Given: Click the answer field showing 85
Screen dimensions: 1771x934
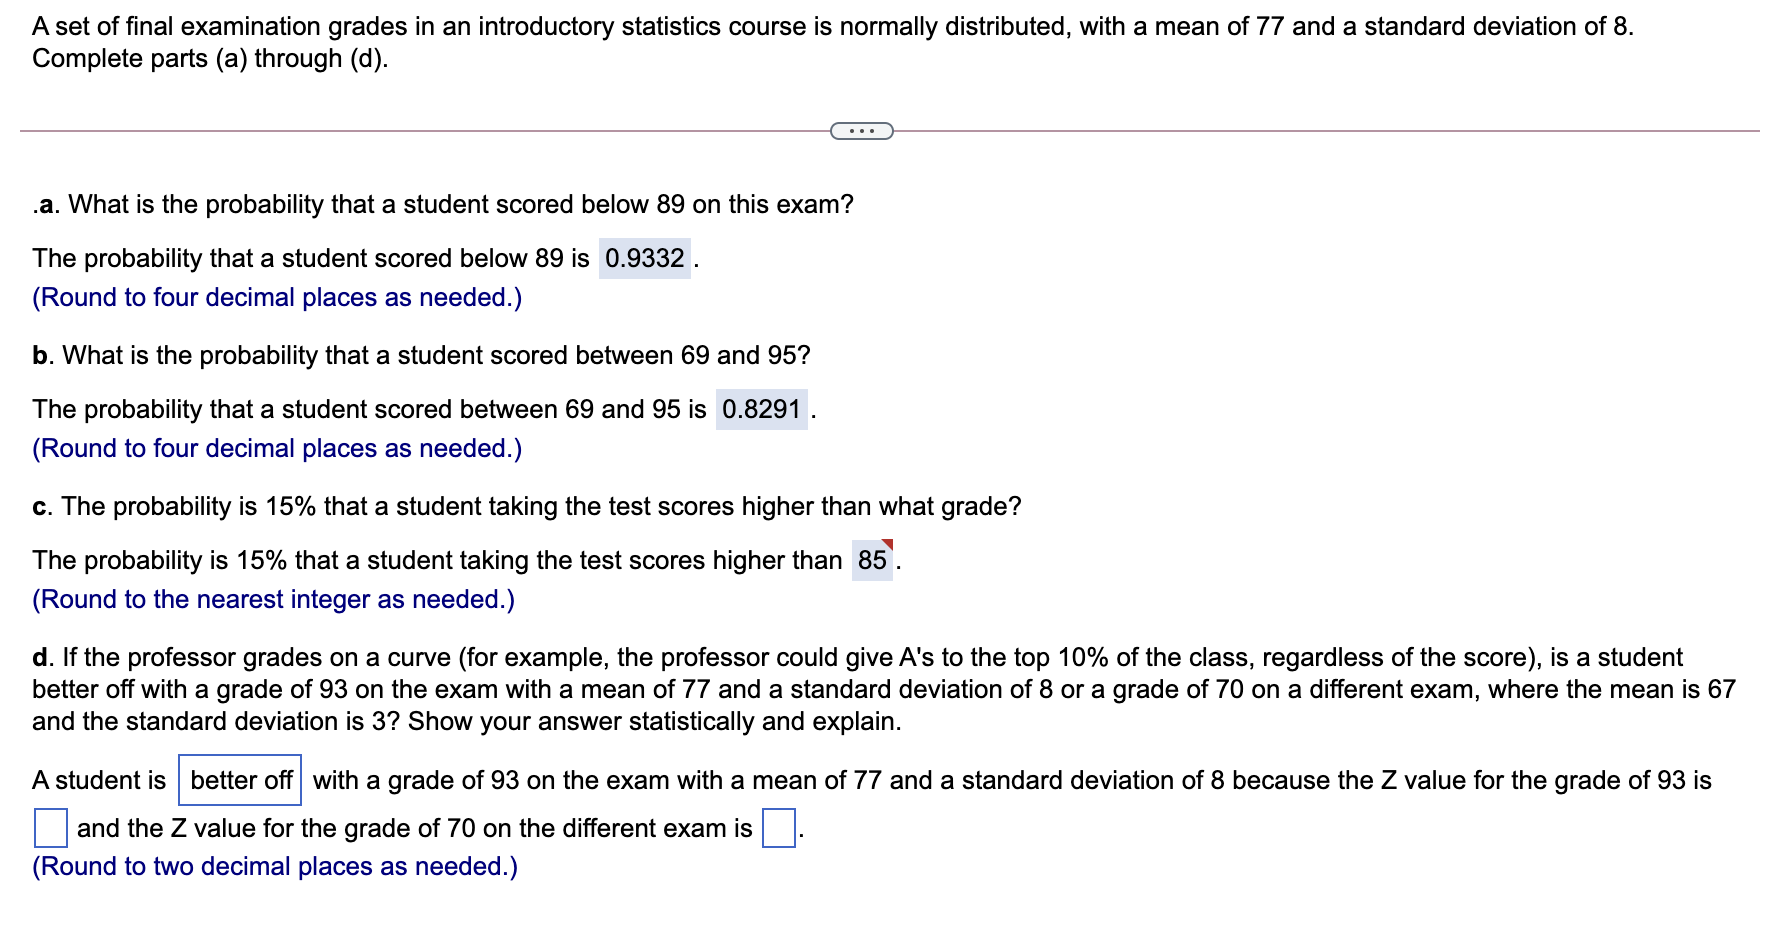Looking at the screenshot, I should [869, 560].
